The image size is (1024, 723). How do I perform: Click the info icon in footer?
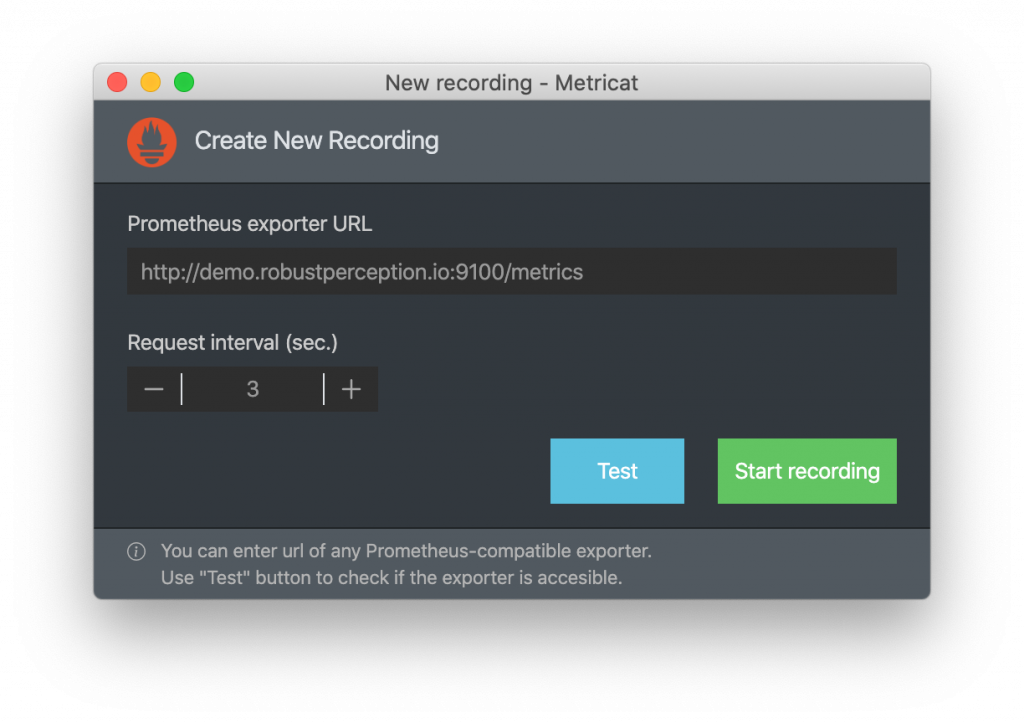click(136, 552)
